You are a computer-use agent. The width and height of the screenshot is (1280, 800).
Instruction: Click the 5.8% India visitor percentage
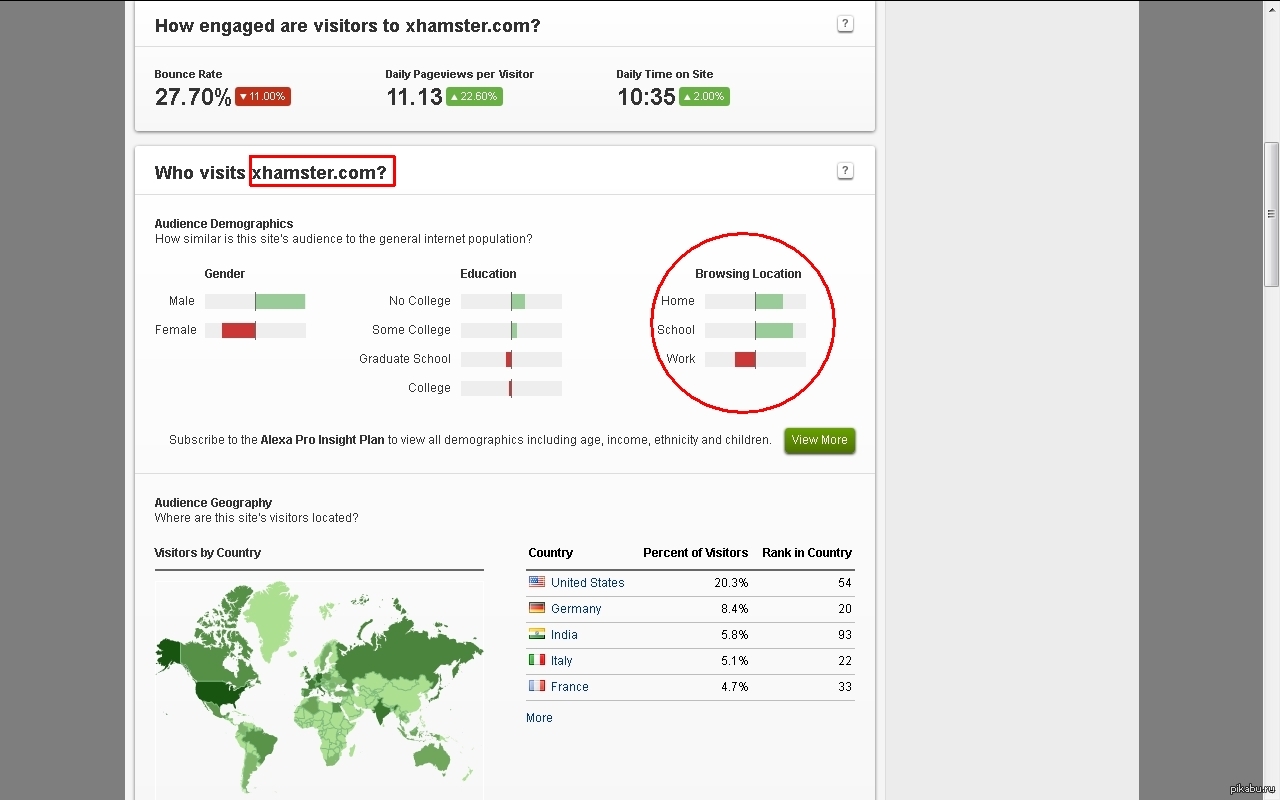(734, 635)
